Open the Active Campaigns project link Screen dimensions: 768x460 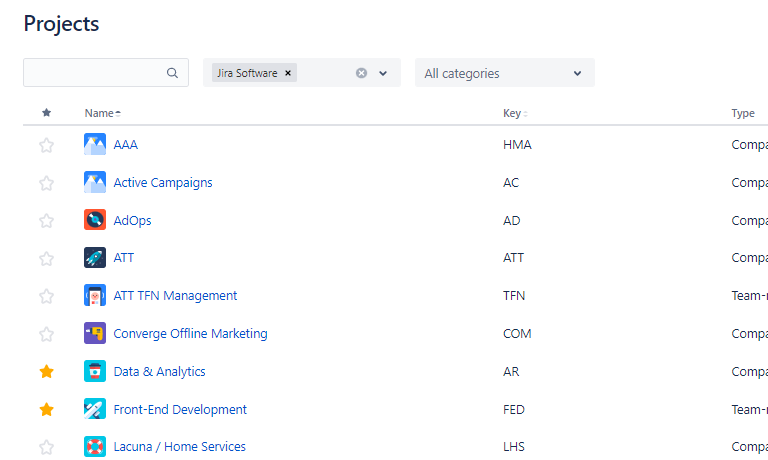click(163, 182)
